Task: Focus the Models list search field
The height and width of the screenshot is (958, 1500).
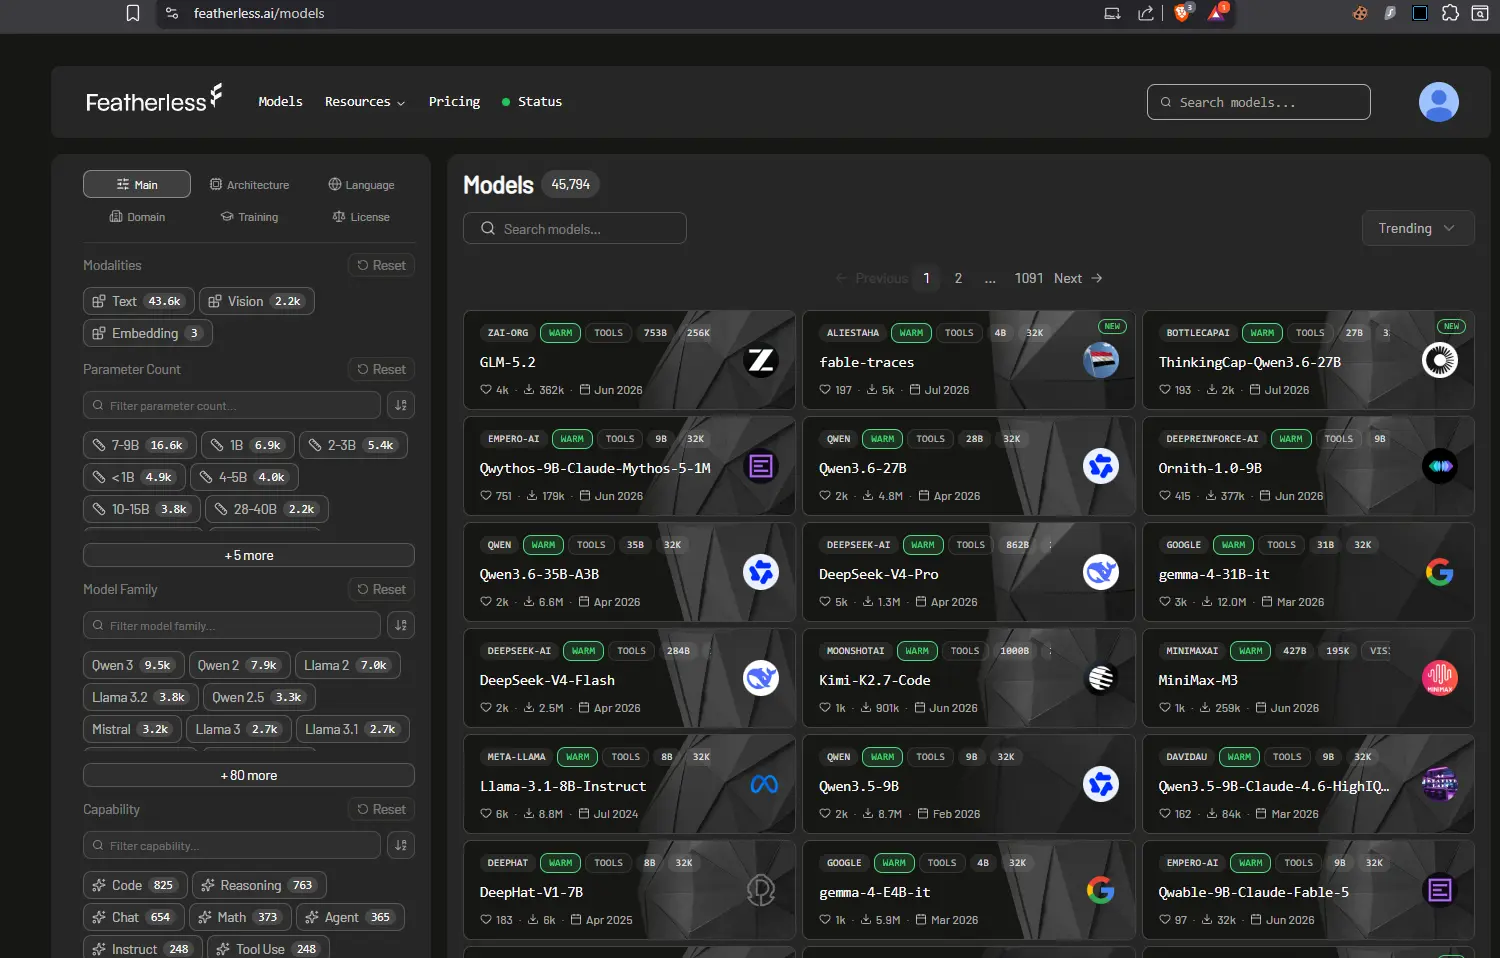Action: (x=574, y=228)
